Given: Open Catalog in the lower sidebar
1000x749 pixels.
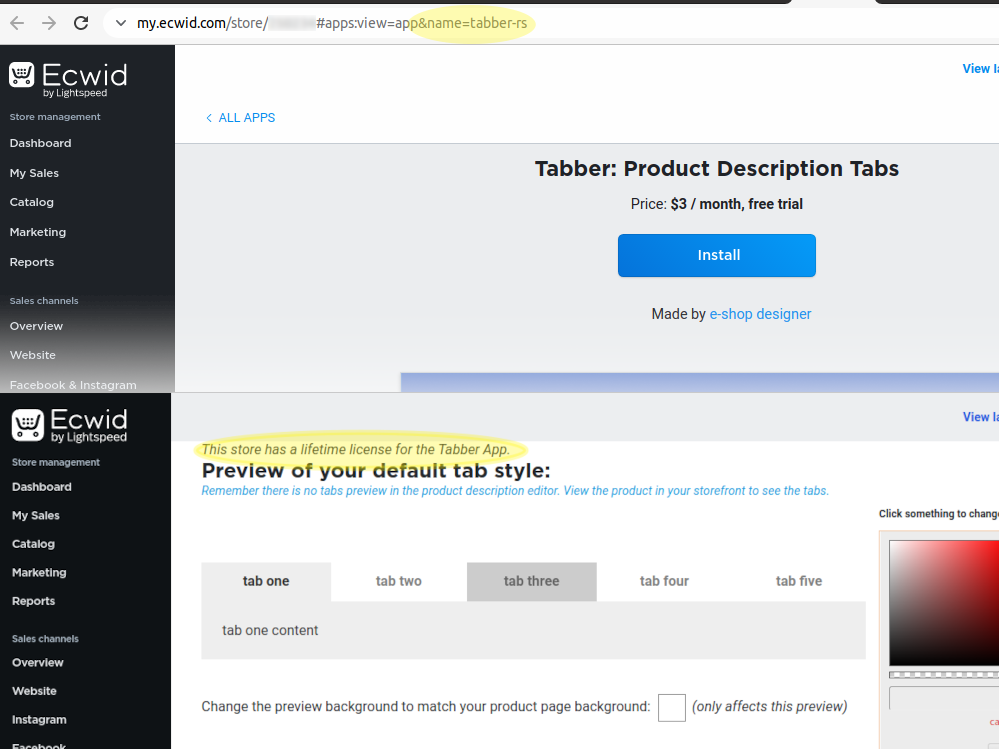Looking at the screenshot, I should [x=33, y=544].
